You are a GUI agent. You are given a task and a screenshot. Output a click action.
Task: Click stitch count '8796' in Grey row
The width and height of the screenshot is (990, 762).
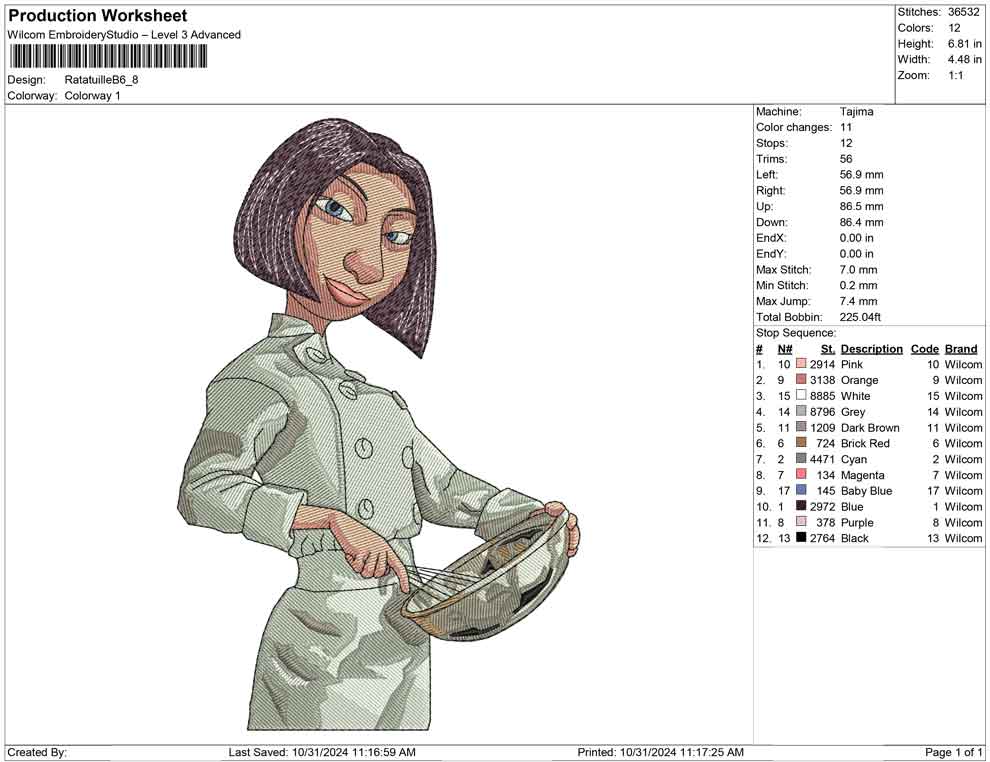822,412
